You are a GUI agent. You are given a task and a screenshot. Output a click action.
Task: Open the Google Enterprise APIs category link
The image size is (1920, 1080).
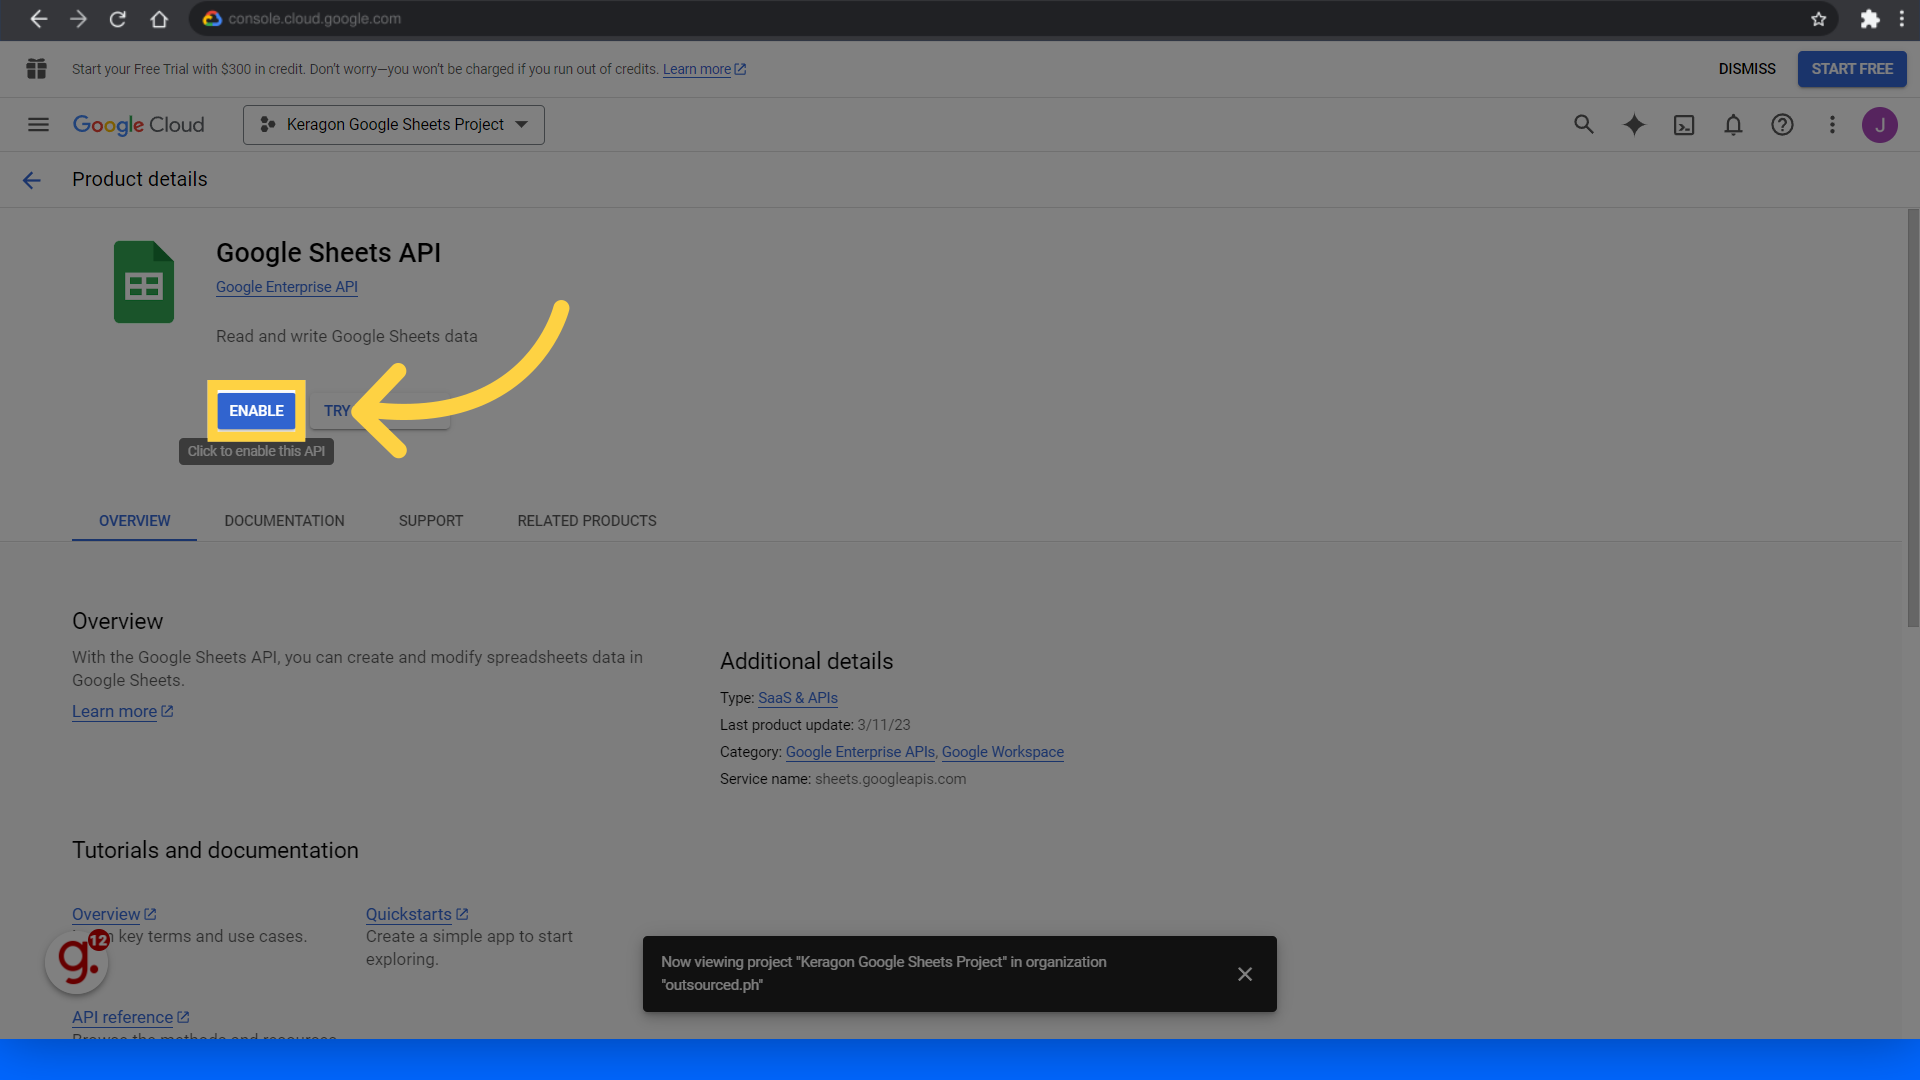coord(860,752)
